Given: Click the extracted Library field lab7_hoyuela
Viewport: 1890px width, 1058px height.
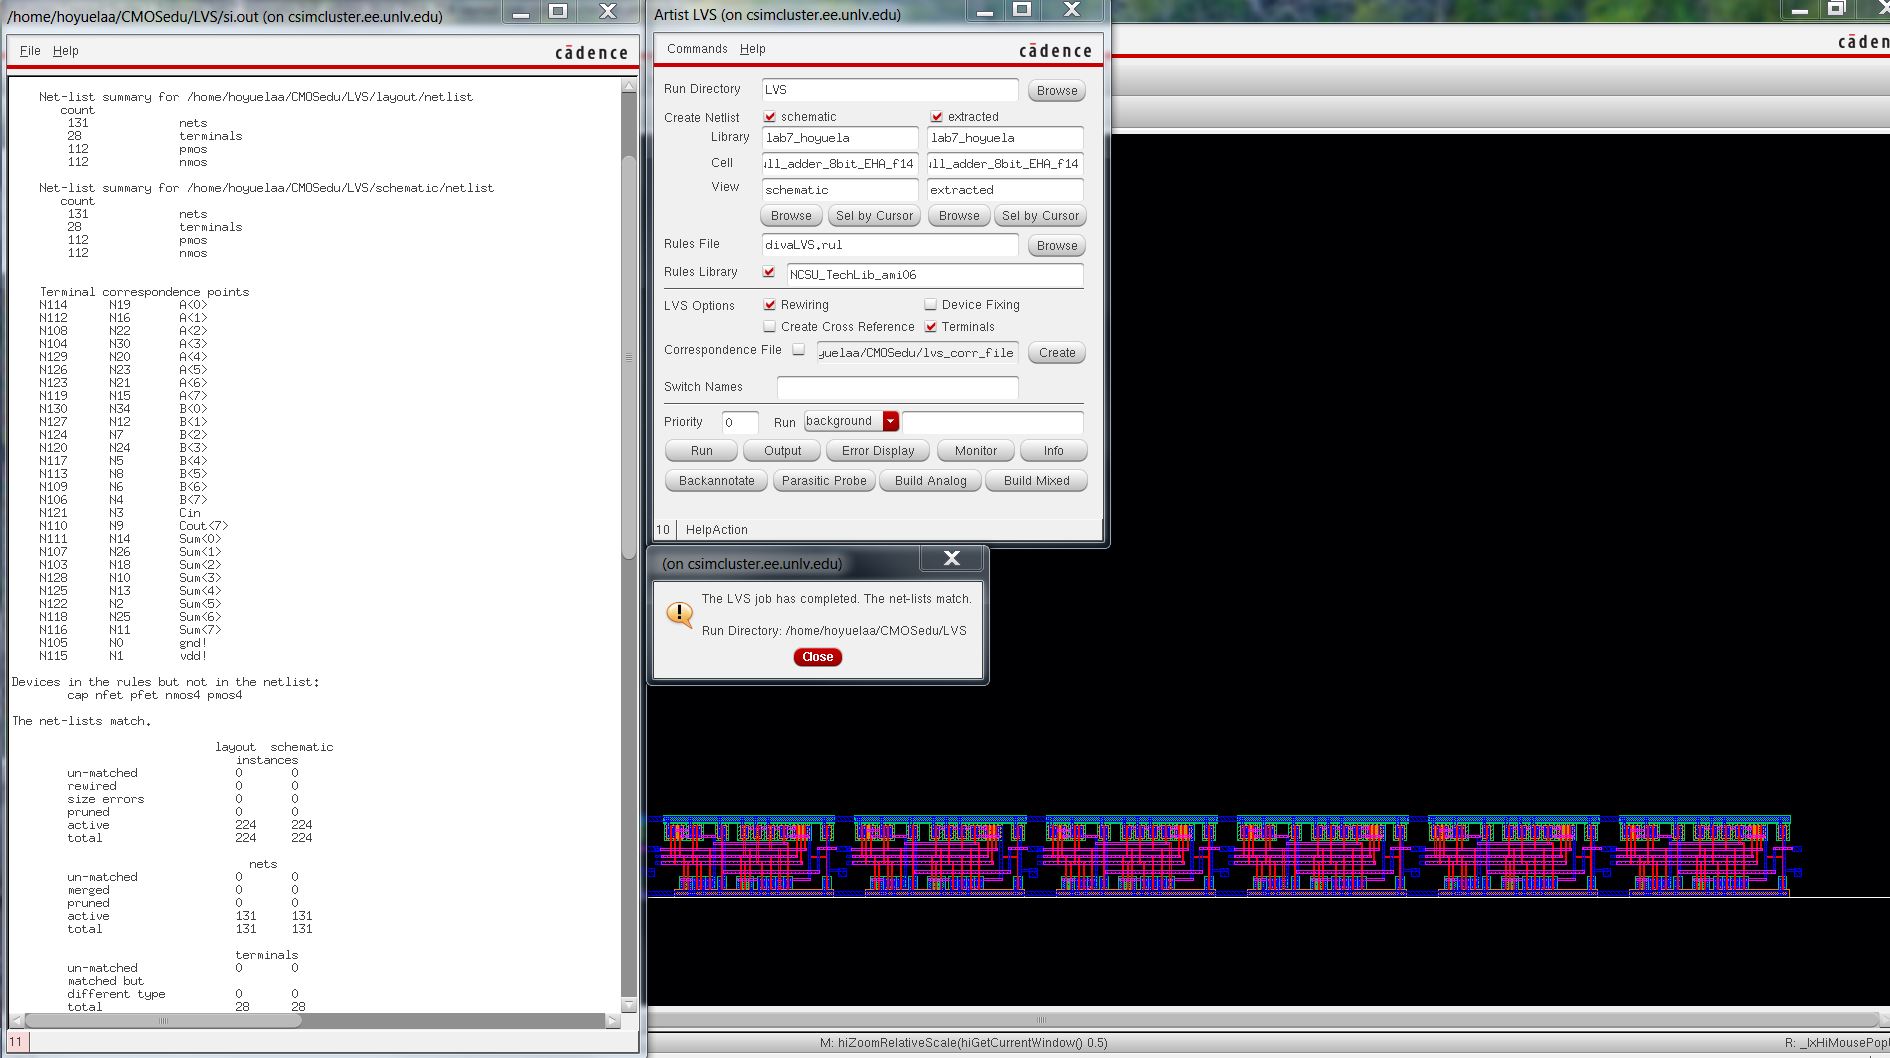Looking at the screenshot, I should pos(1005,138).
